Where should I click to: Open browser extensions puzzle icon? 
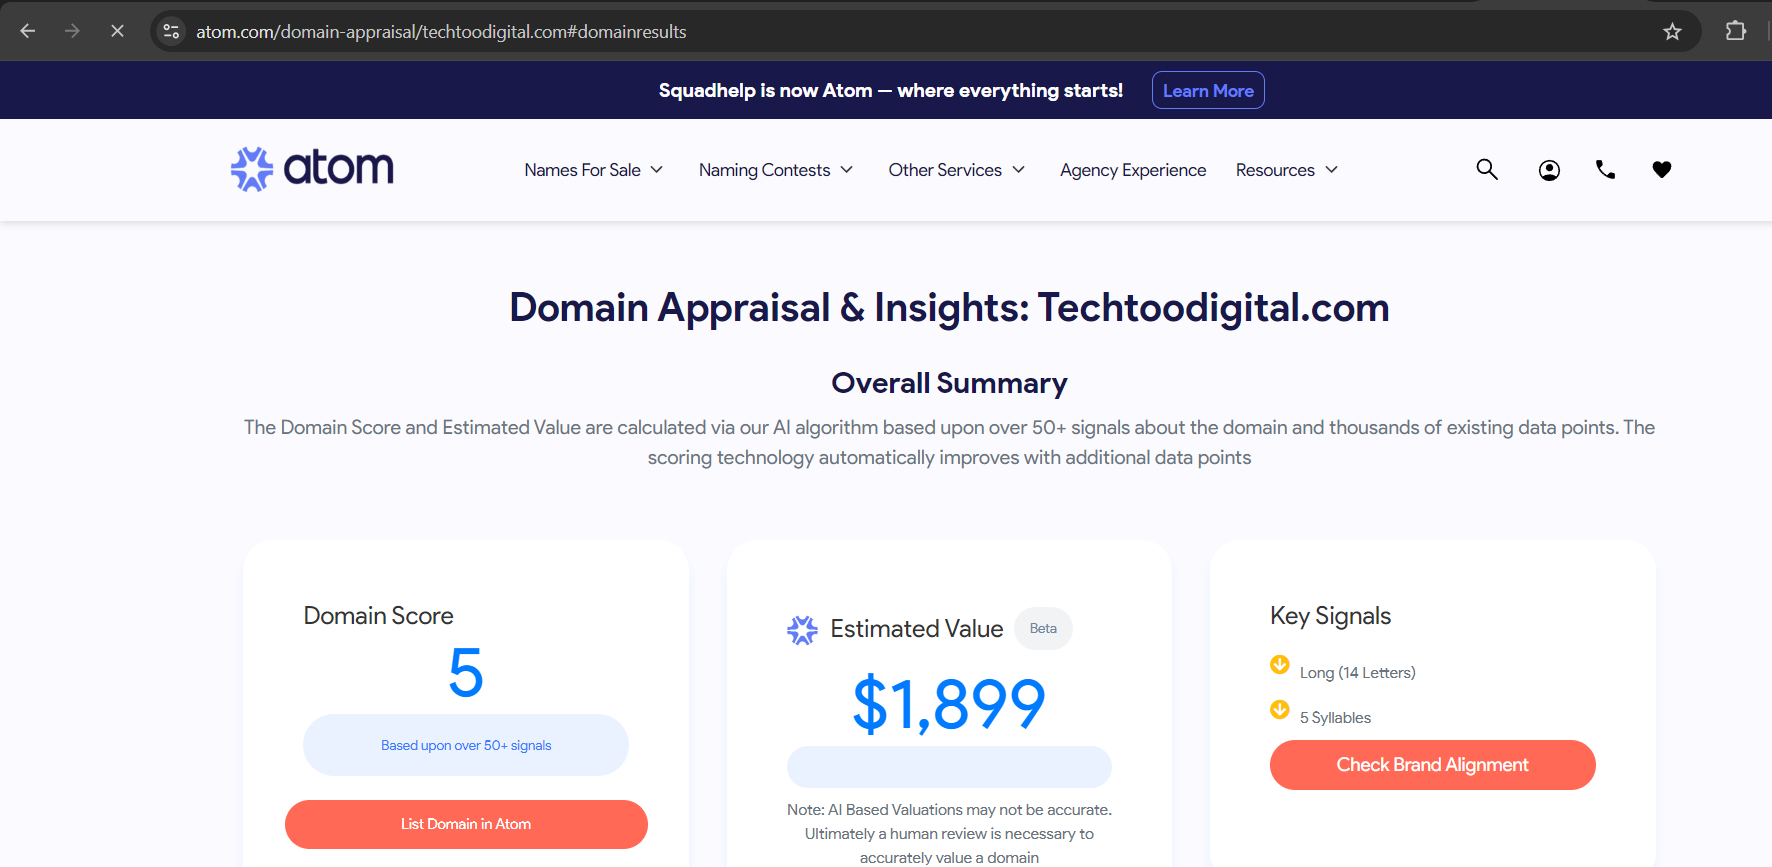pyautogui.click(x=1736, y=32)
